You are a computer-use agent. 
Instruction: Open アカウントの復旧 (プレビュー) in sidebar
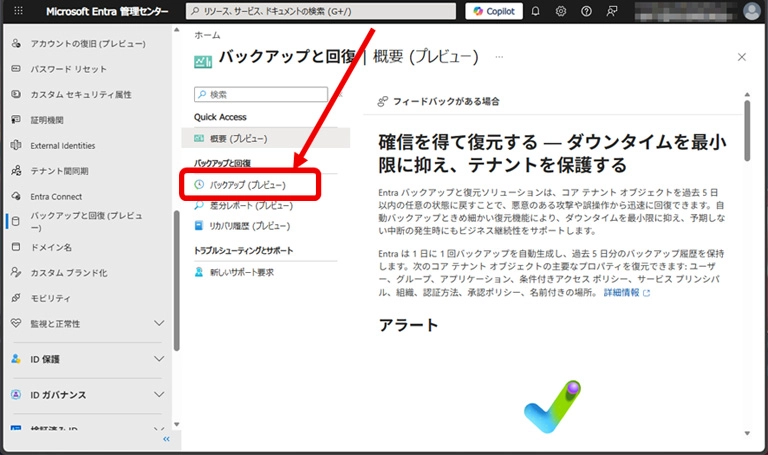point(88,44)
